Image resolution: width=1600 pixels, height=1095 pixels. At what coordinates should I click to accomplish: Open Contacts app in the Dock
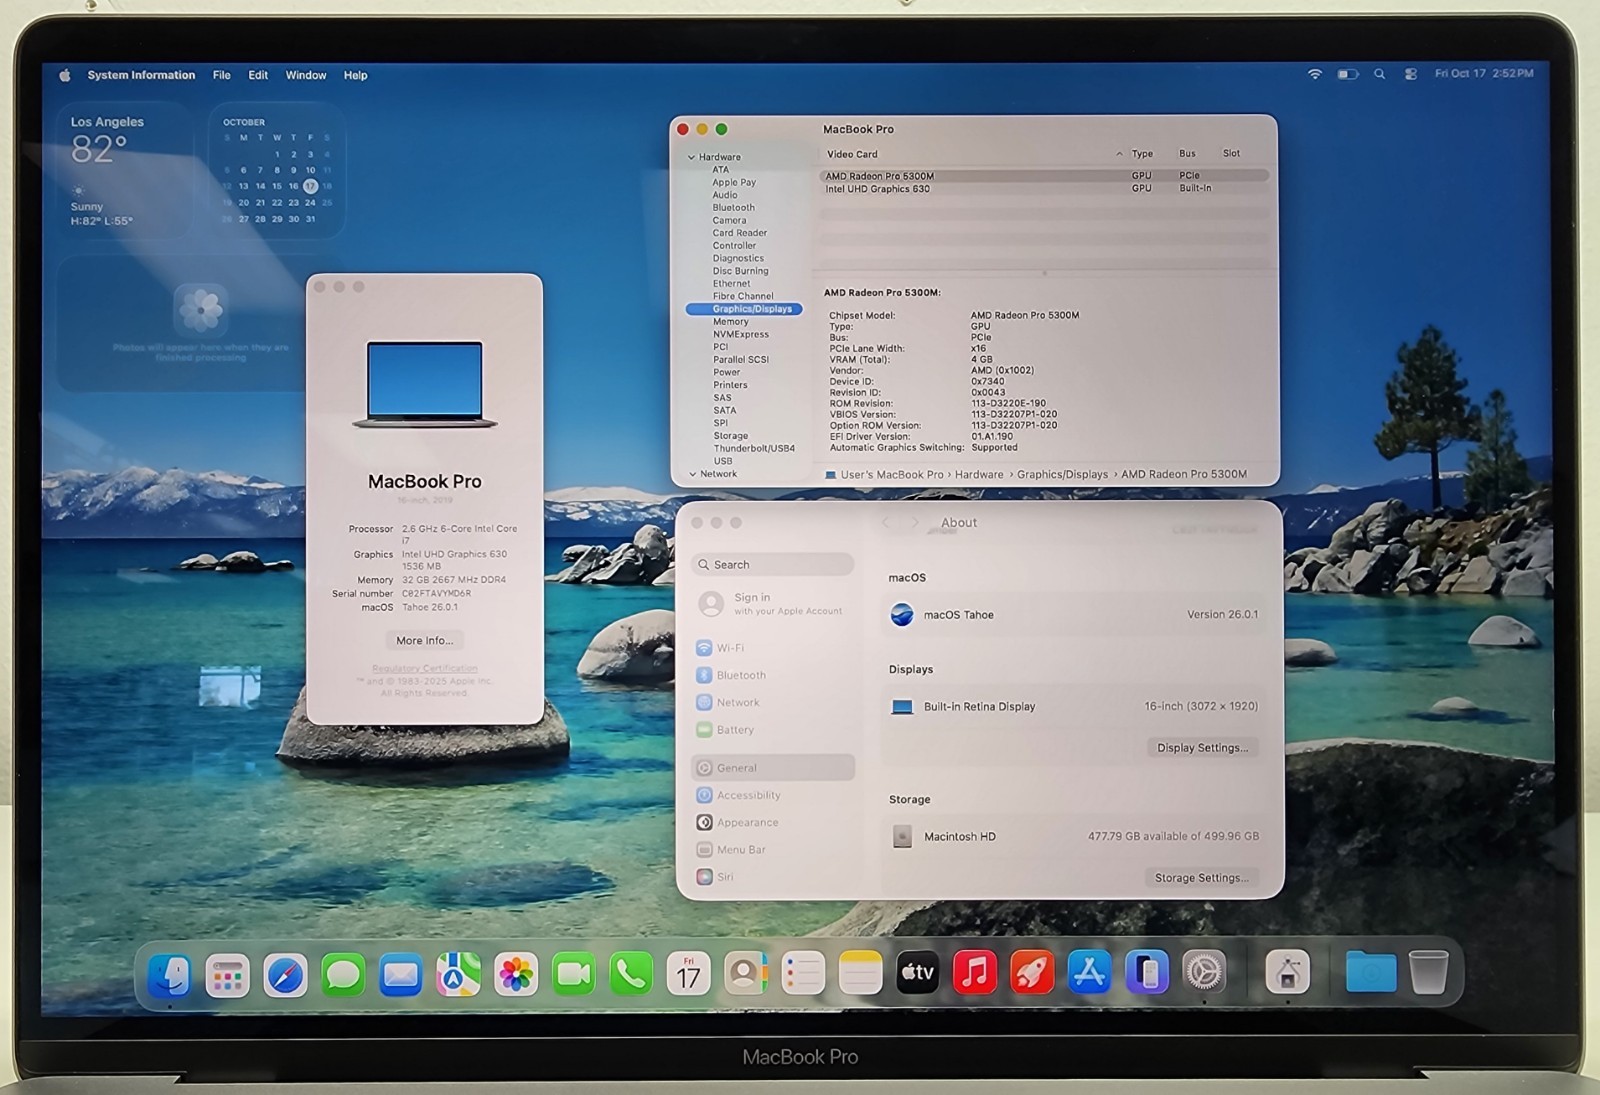point(746,974)
